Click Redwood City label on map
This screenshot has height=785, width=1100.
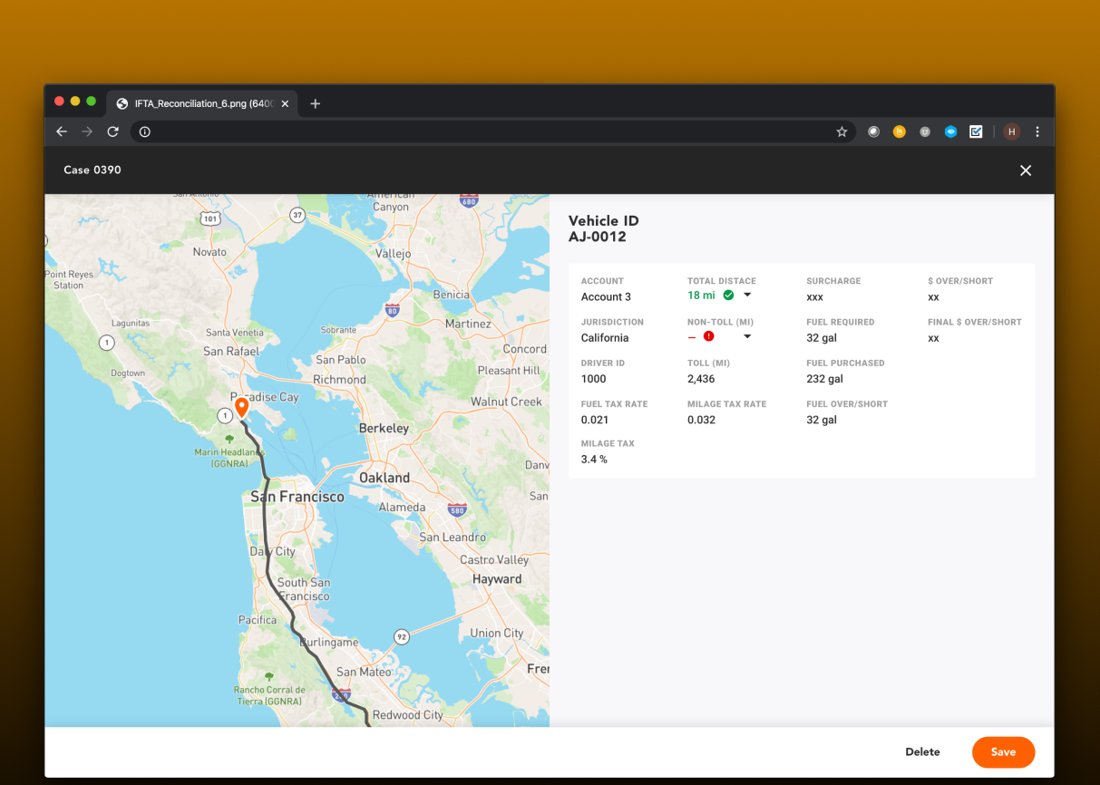[408, 715]
